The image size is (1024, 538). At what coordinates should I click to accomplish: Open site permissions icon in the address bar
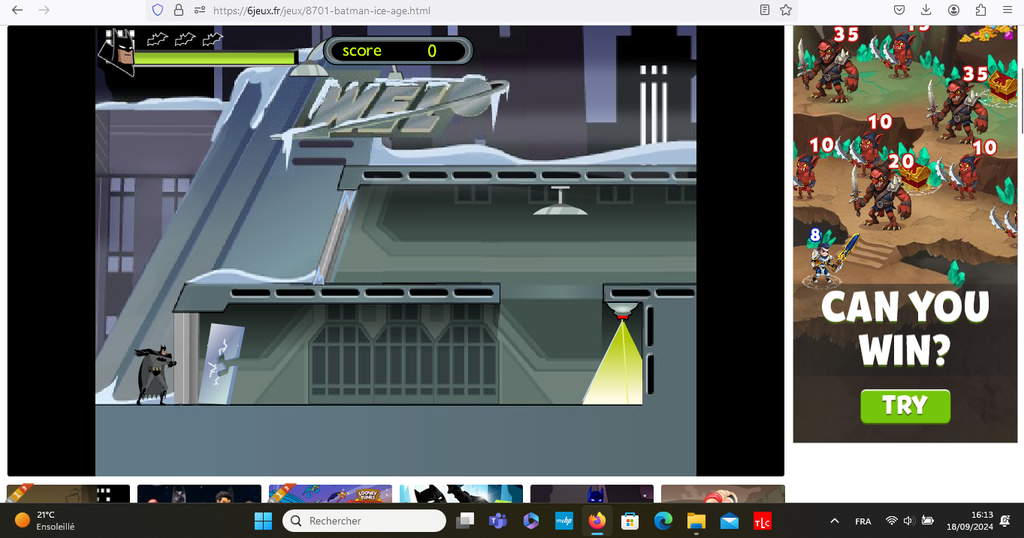200,10
